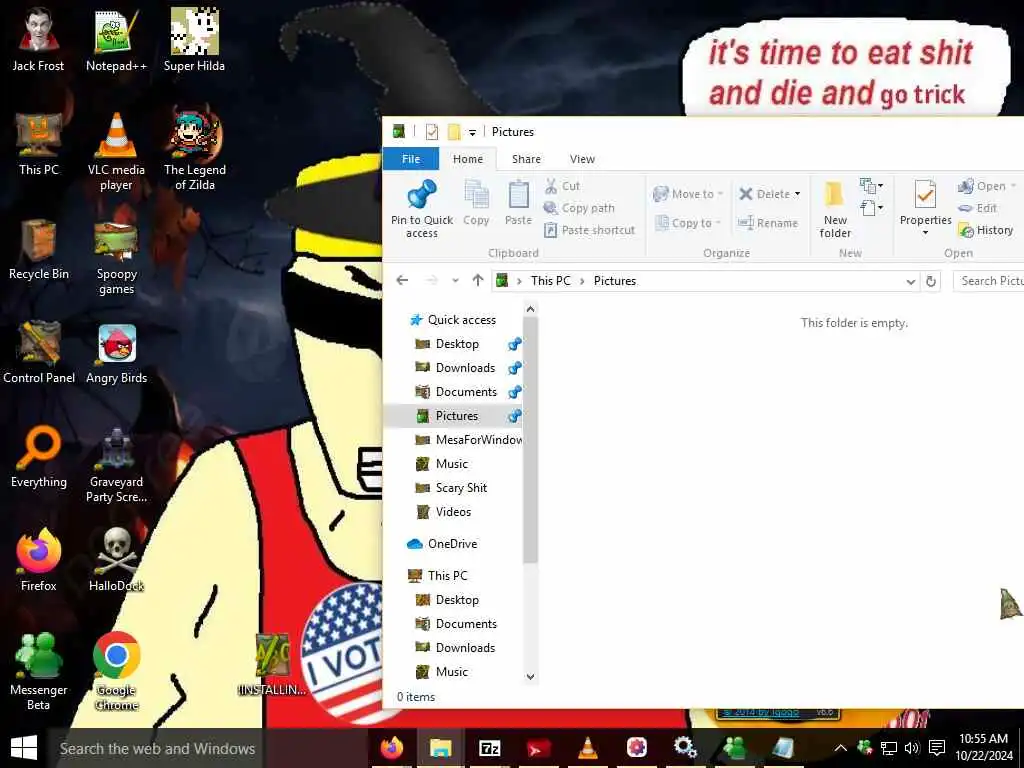Select INSTALLIN desktop icon
Viewport: 1024px width, 768px height.
coord(272,664)
